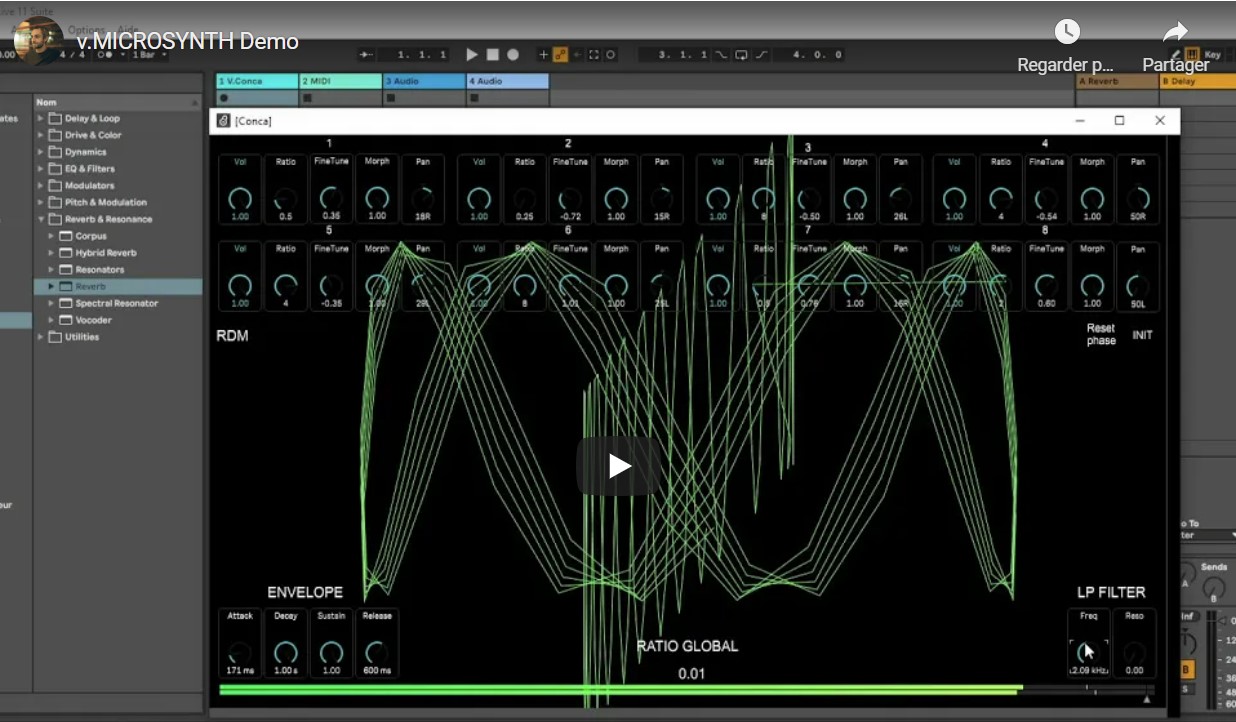This screenshot has width=1236, height=722.
Task: Collapse the Reverb & Resonance folder
Action: pos(42,219)
